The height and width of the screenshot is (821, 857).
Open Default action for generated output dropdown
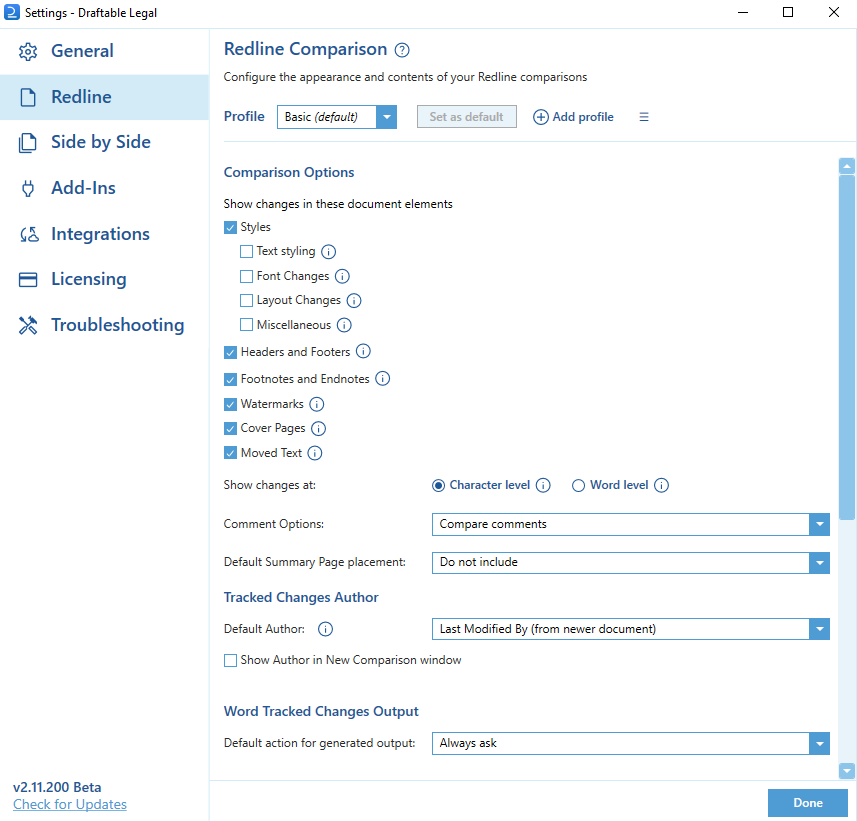pos(631,743)
